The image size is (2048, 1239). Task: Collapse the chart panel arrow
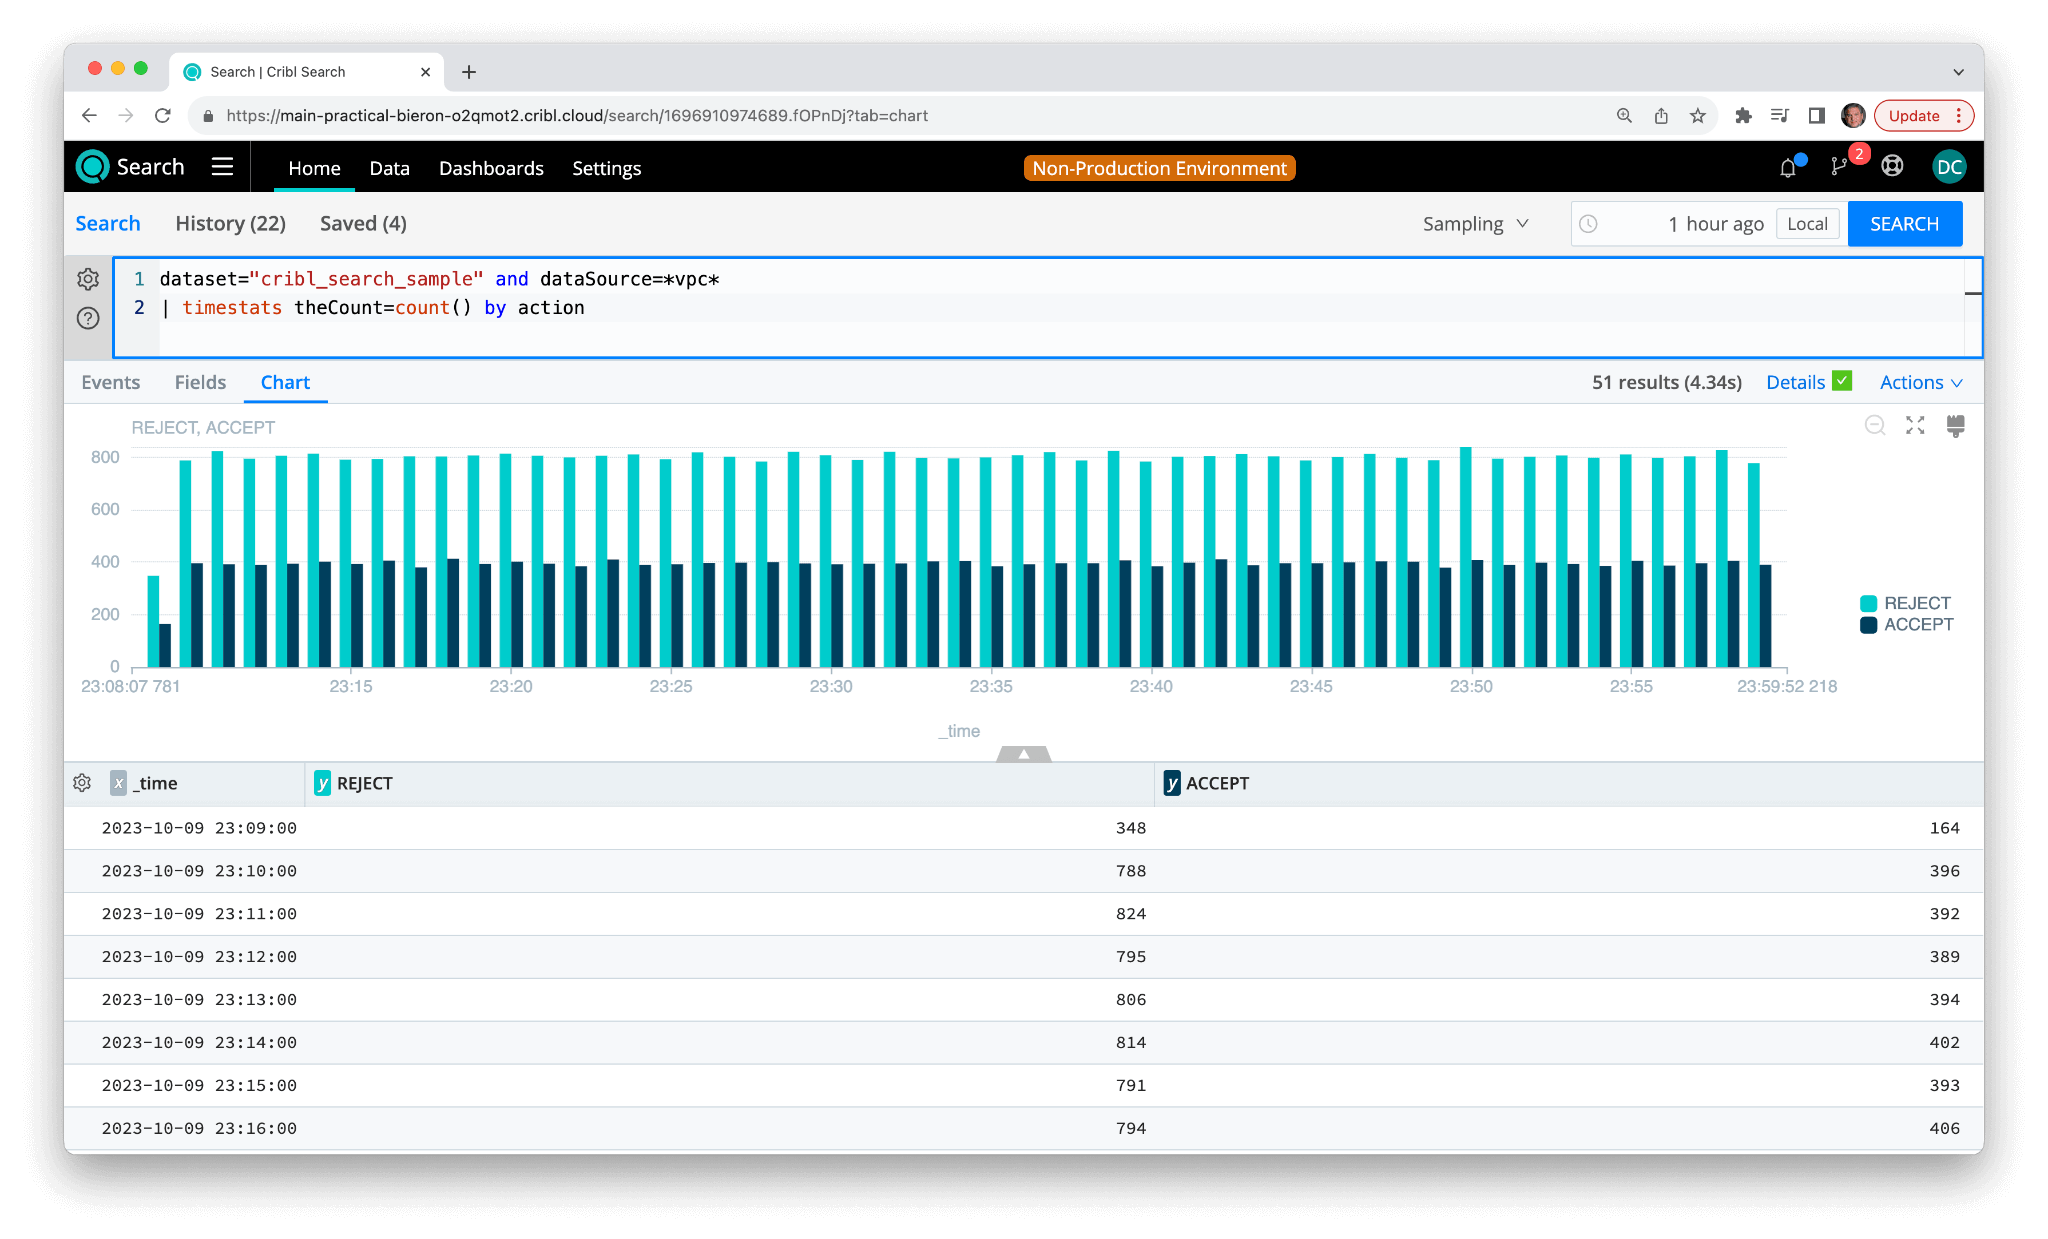(1023, 754)
